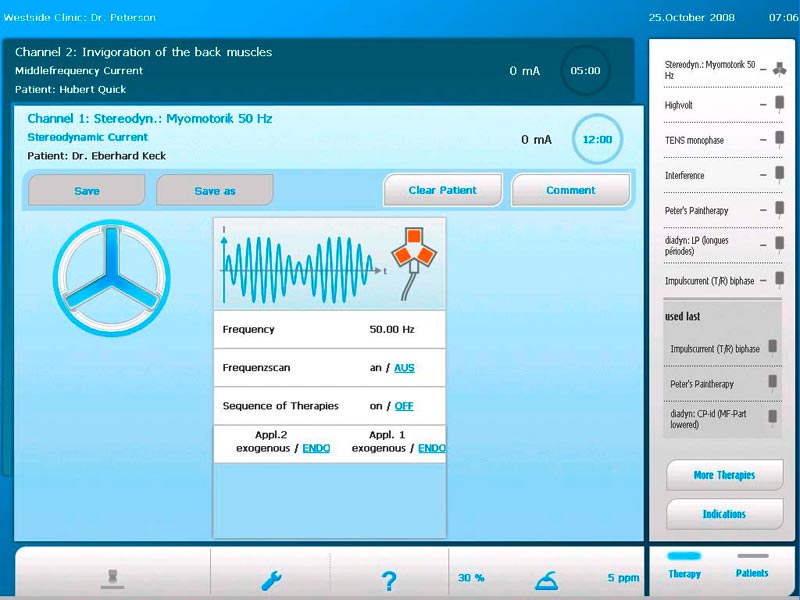
Task: Click the electrode icon beside TENS monophase
Action: [x=780, y=139]
